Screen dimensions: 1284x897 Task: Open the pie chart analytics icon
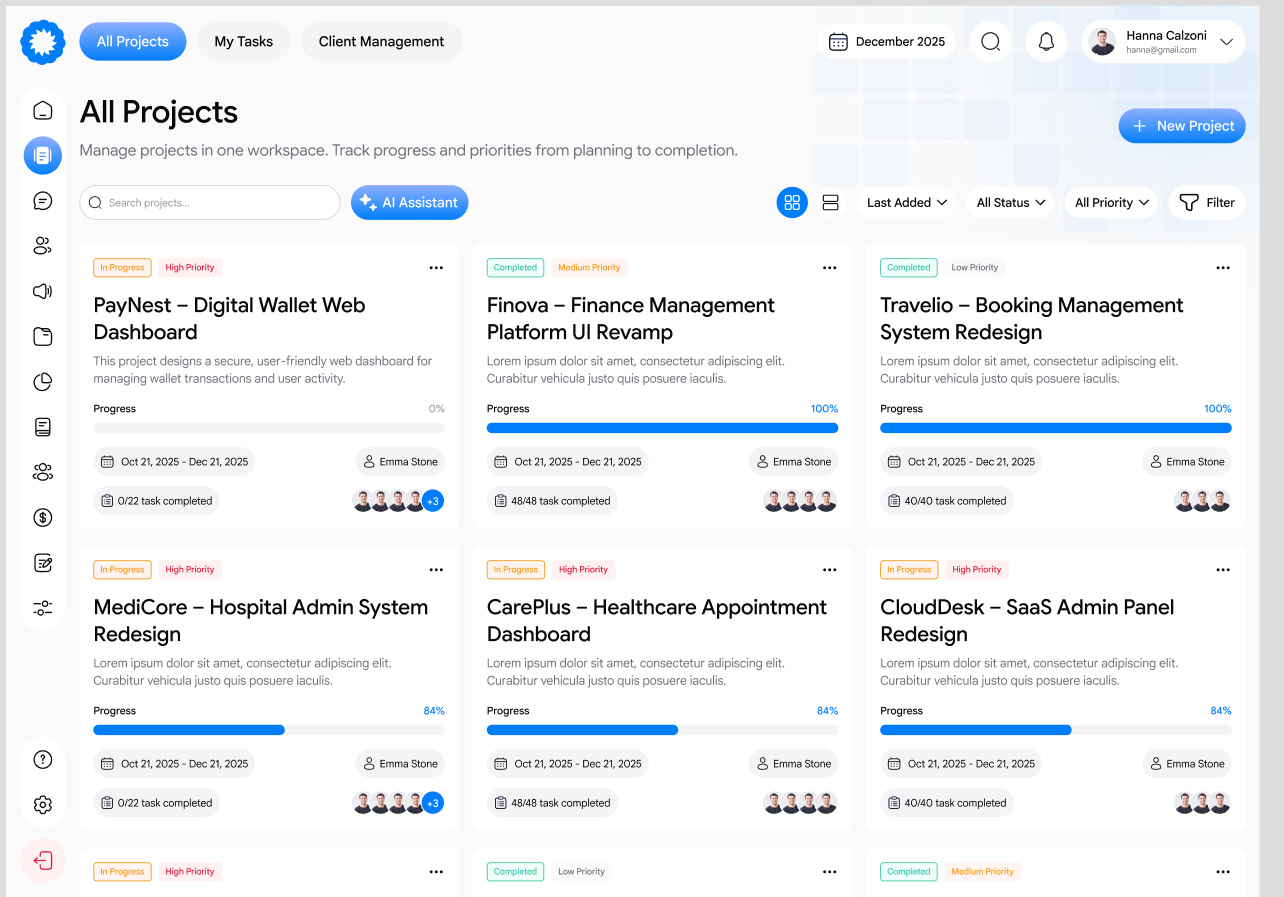tap(42, 381)
